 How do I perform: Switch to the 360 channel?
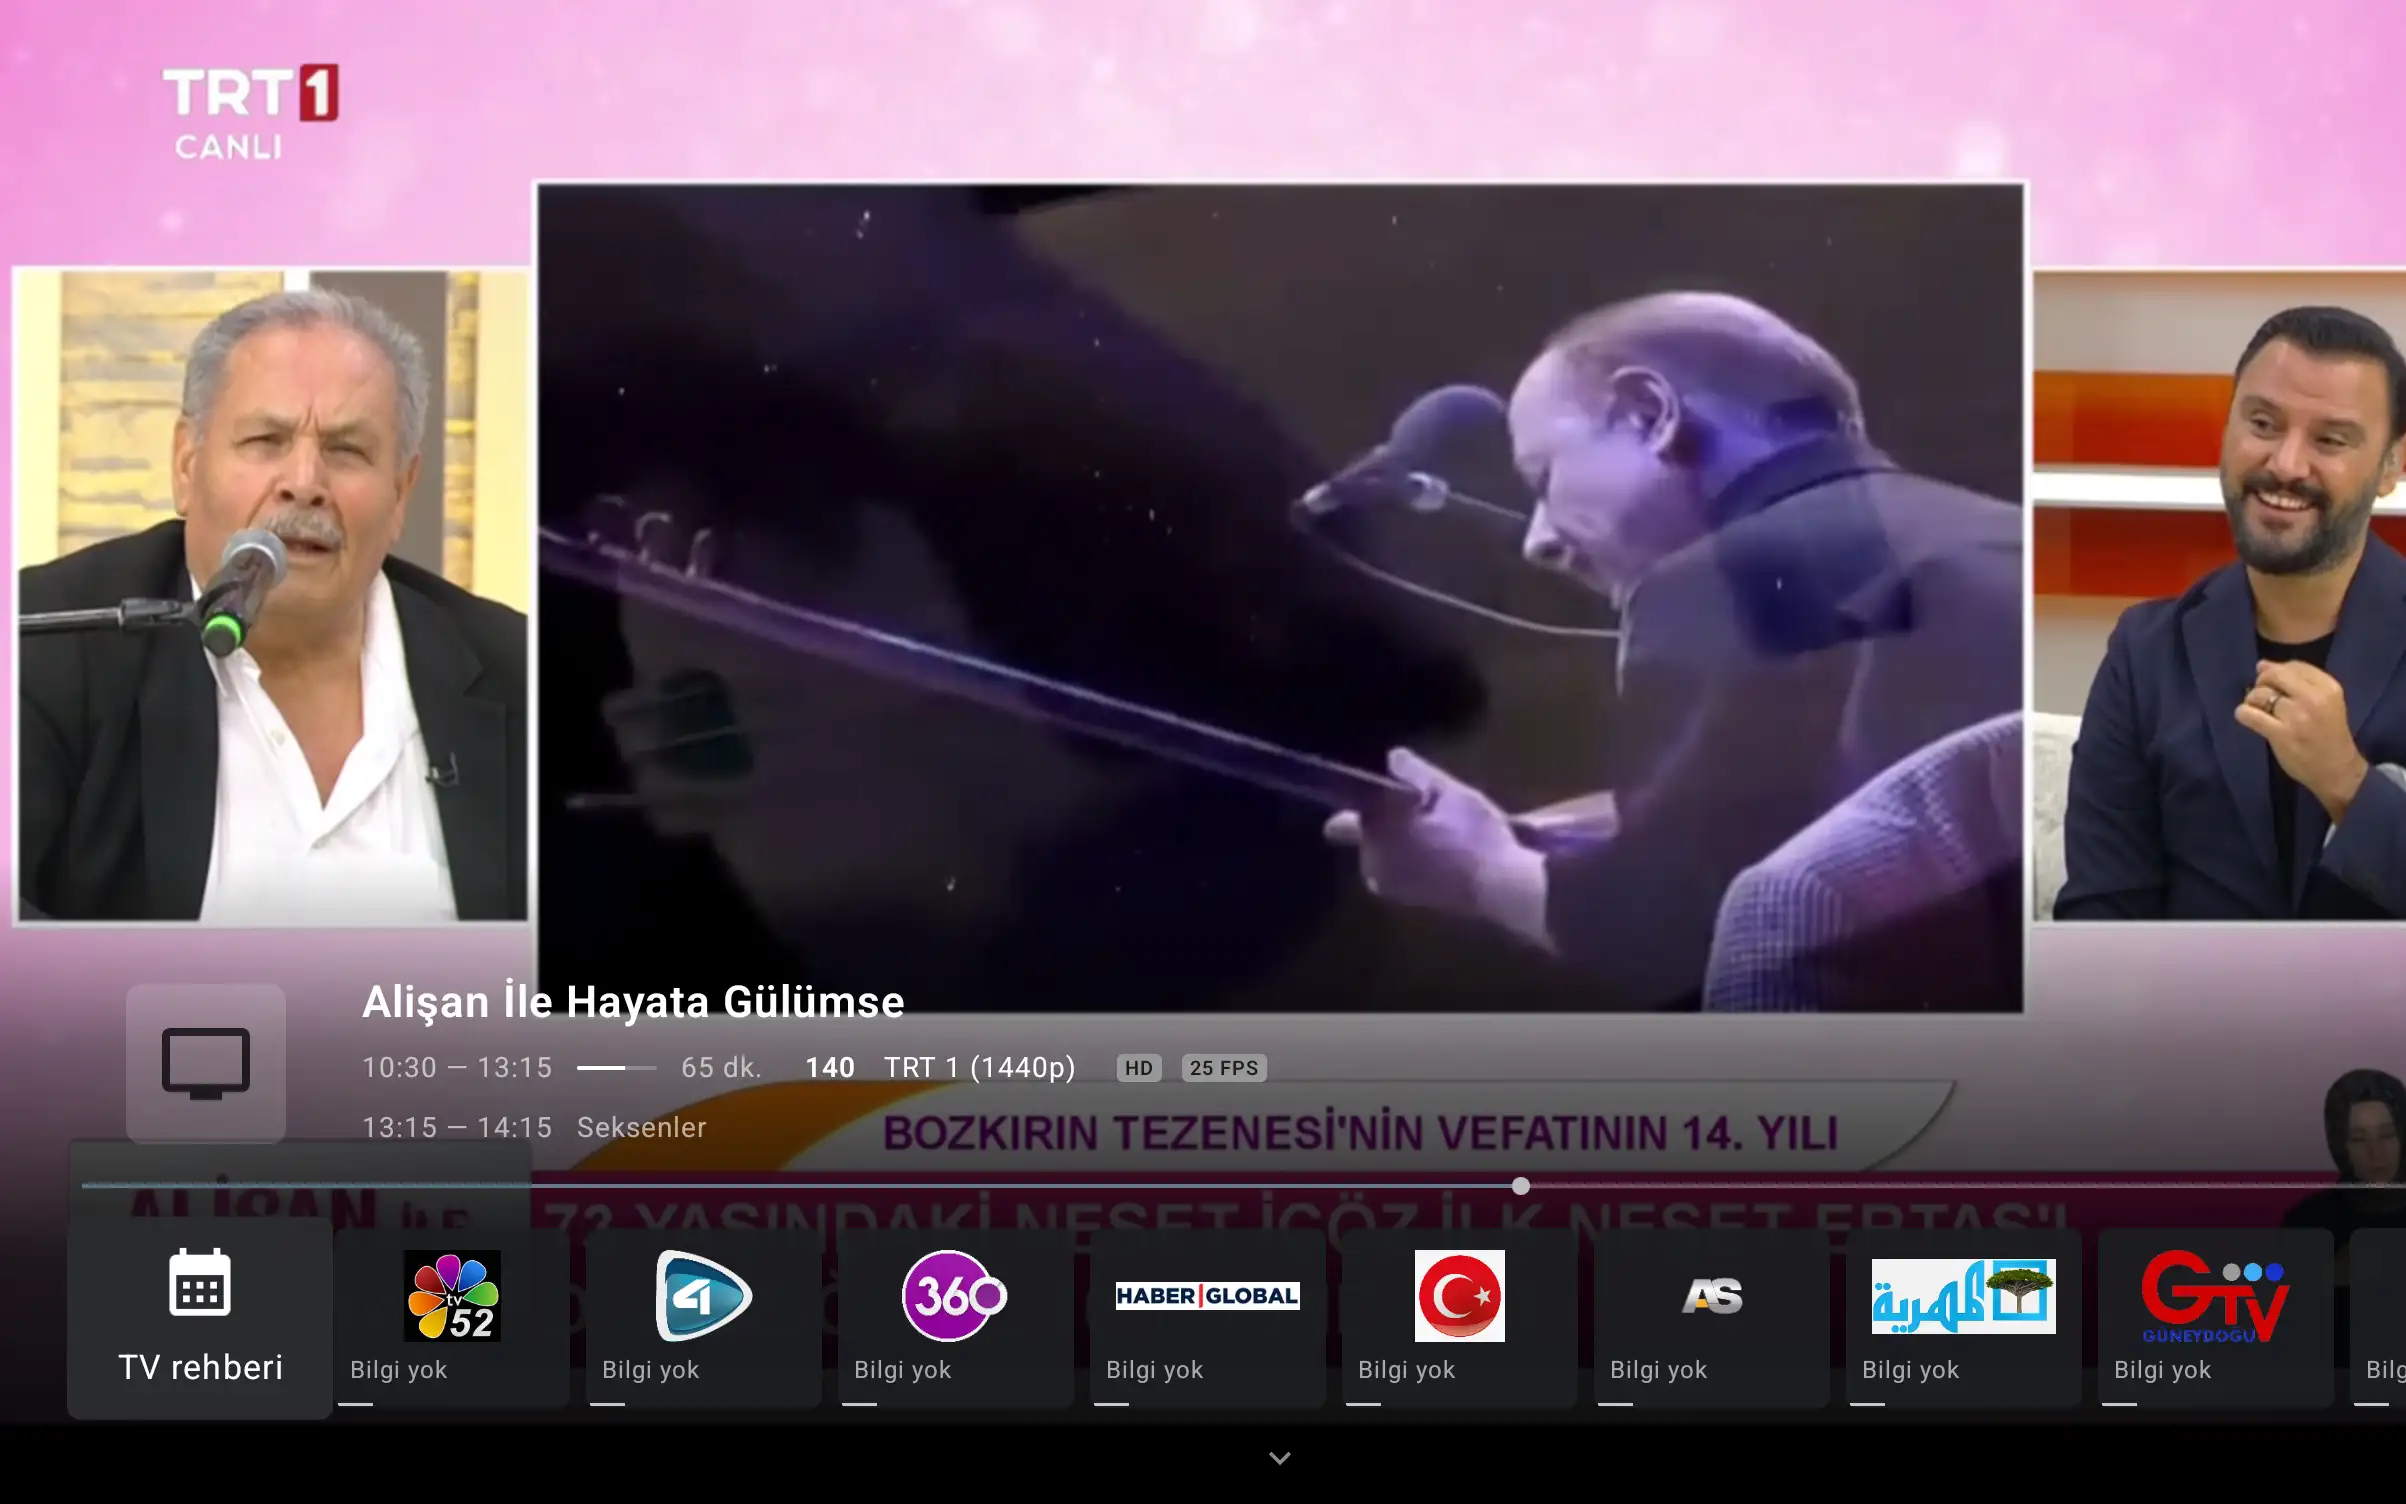[x=956, y=1318]
